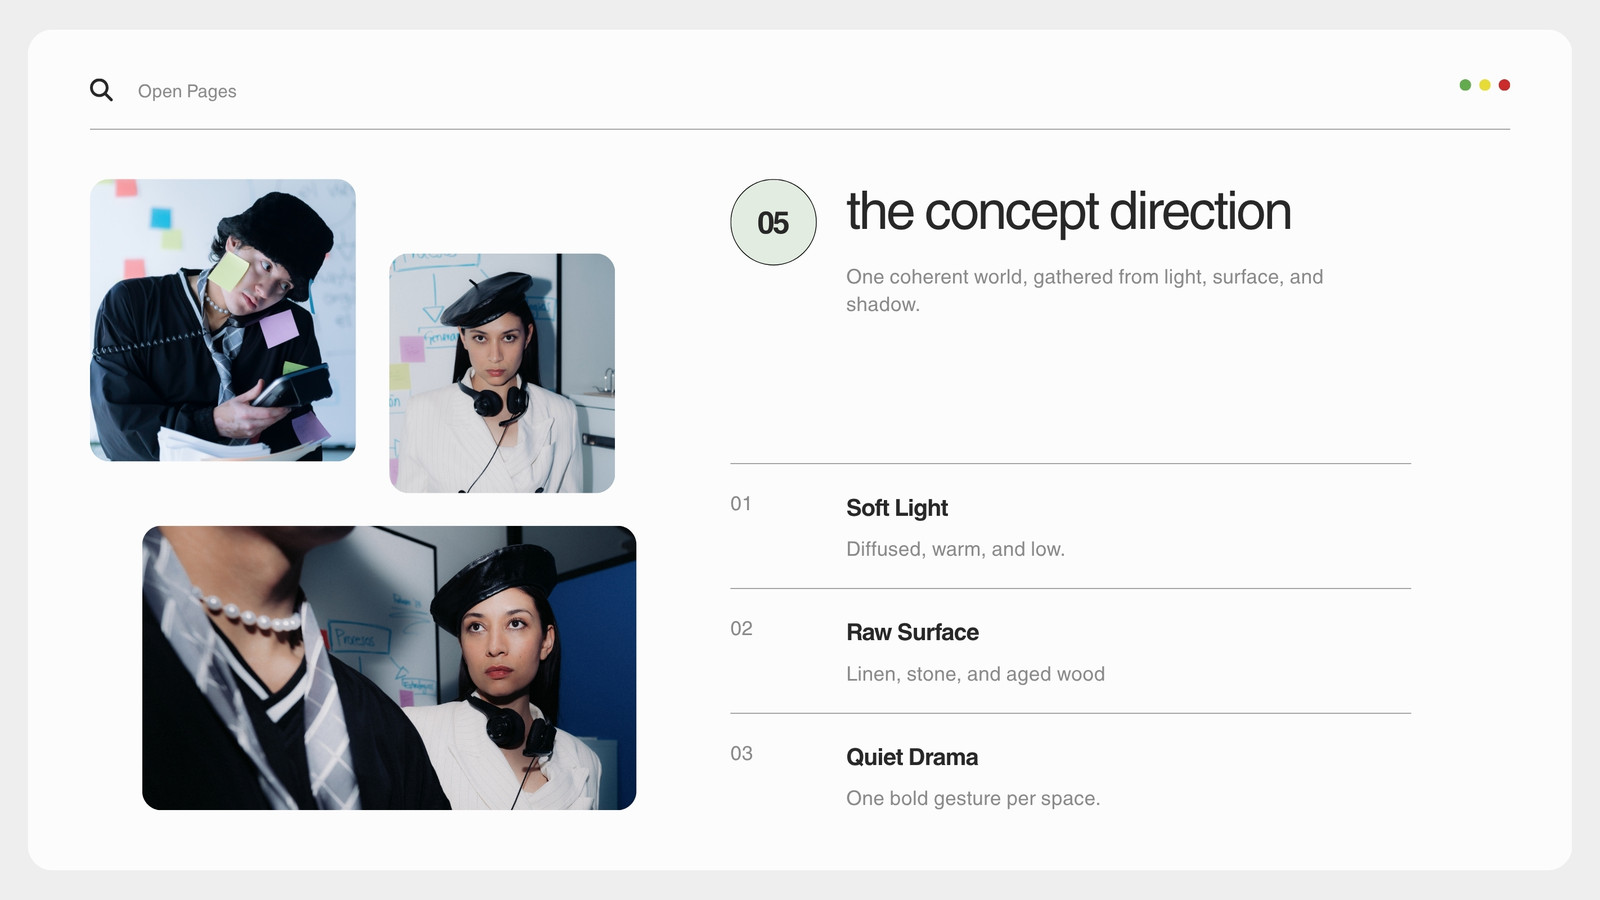1600x900 pixels.
Task: Open the wide photo with pearl necklace
Action: tap(389, 668)
